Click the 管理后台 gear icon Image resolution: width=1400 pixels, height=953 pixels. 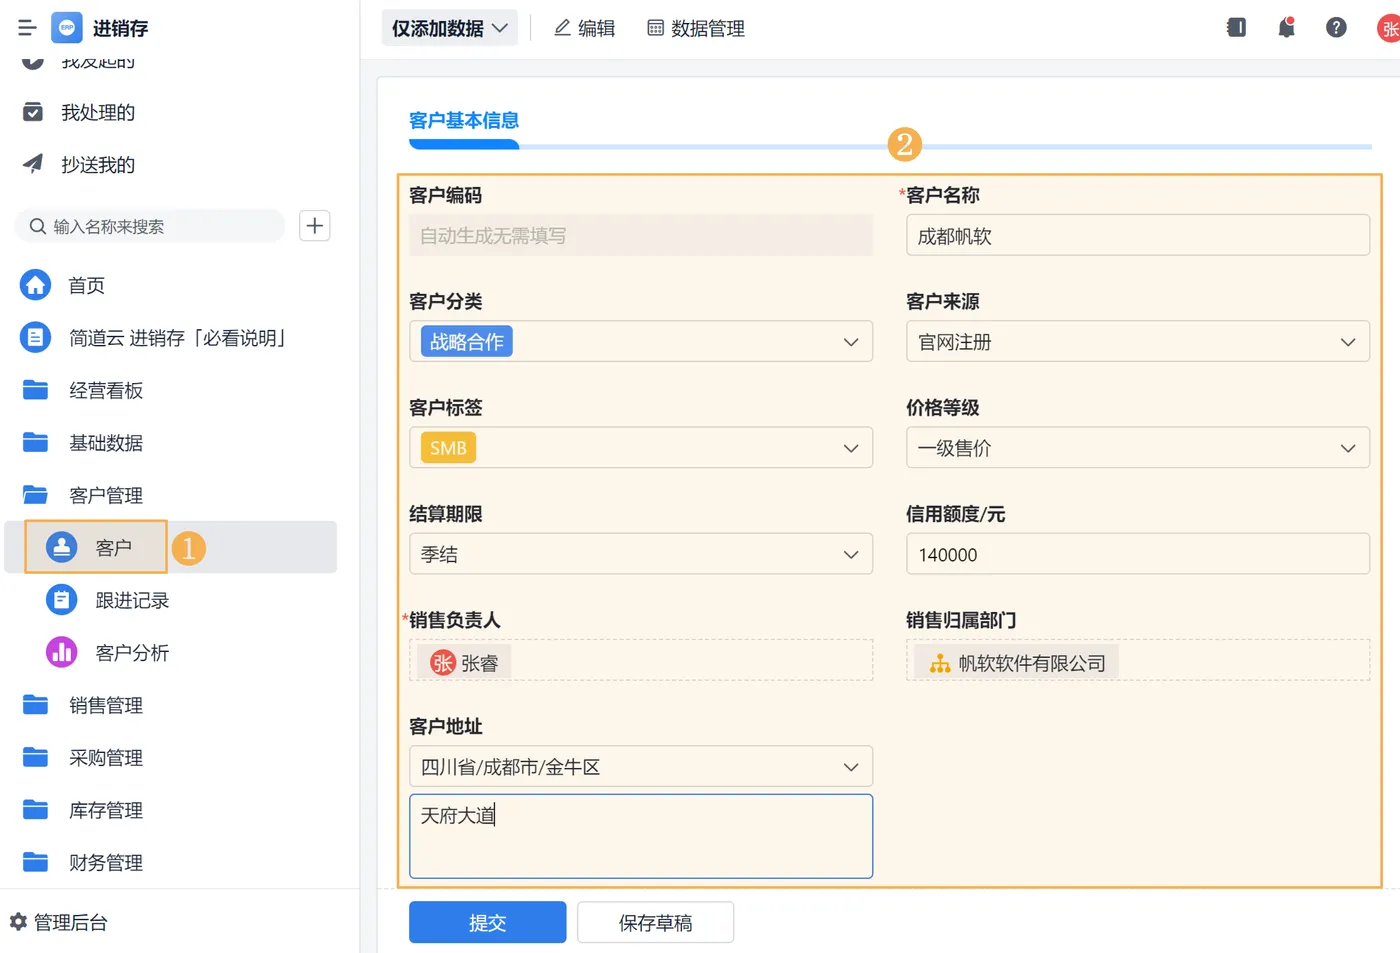18,922
